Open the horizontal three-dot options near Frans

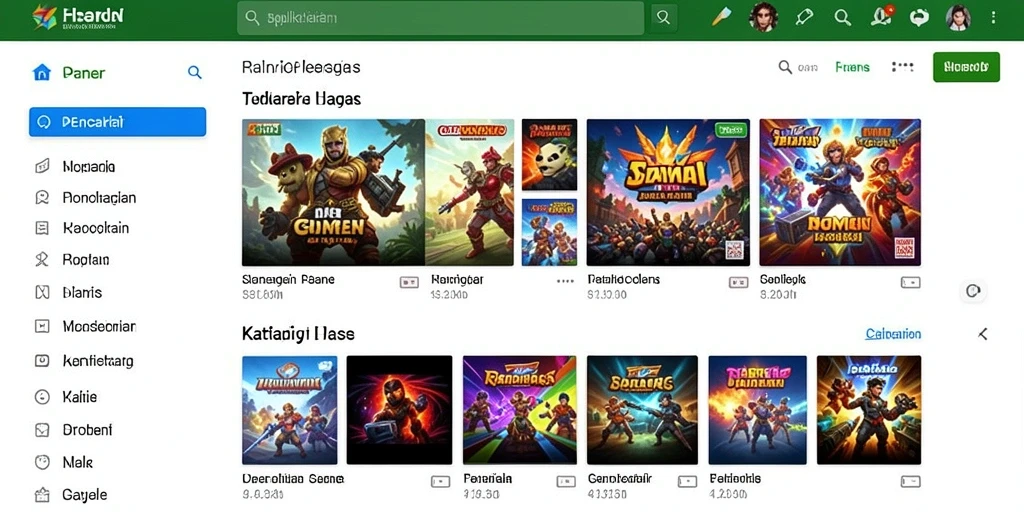[903, 66]
